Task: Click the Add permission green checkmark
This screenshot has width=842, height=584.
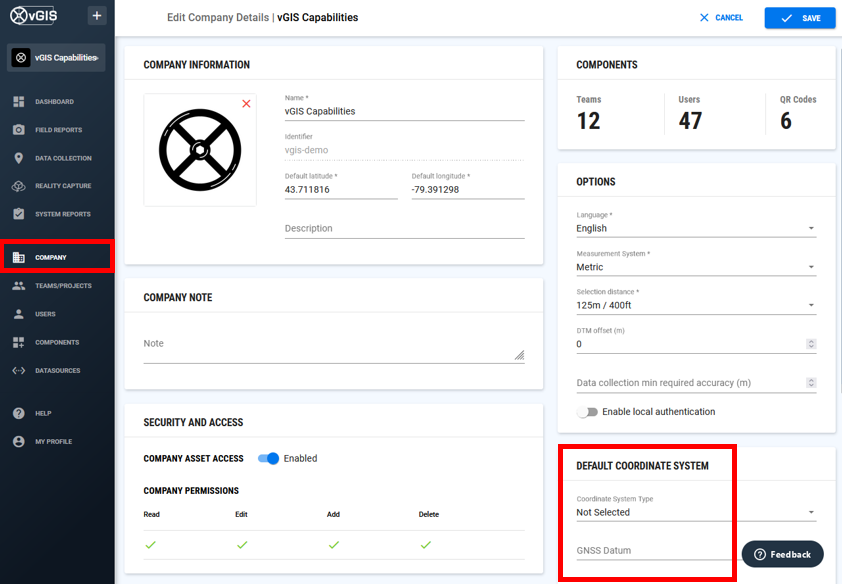Action: pyautogui.click(x=334, y=545)
